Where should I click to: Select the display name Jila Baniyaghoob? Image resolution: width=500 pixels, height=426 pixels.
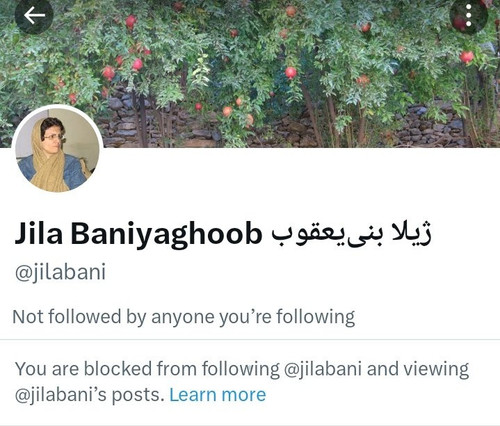point(138,234)
